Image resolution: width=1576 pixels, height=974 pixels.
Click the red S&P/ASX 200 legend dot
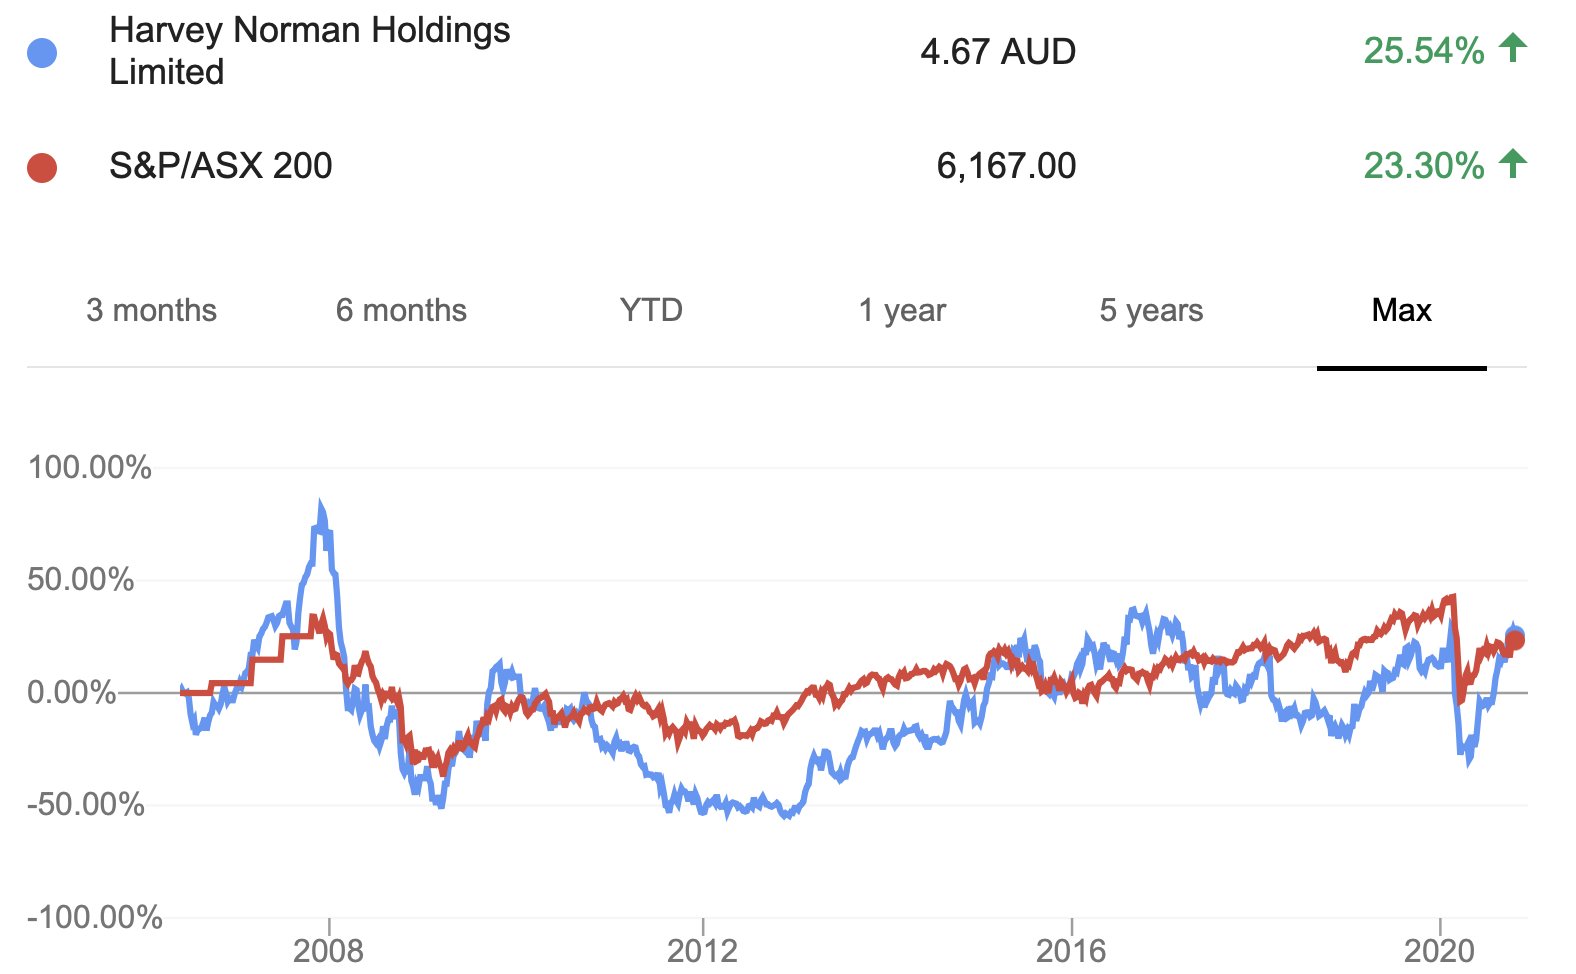(42, 168)
